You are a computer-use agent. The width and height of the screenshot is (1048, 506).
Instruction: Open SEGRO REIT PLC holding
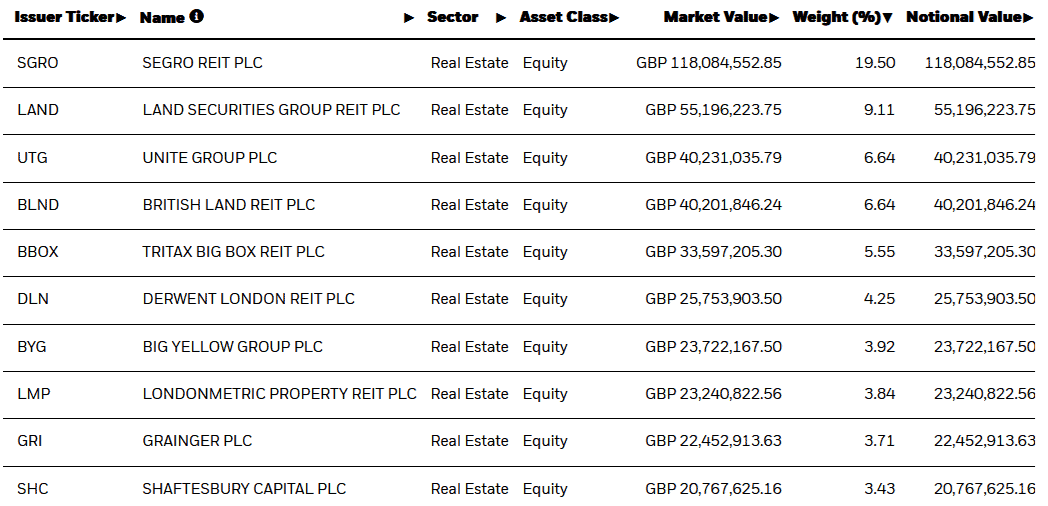(x=202, y=63)
